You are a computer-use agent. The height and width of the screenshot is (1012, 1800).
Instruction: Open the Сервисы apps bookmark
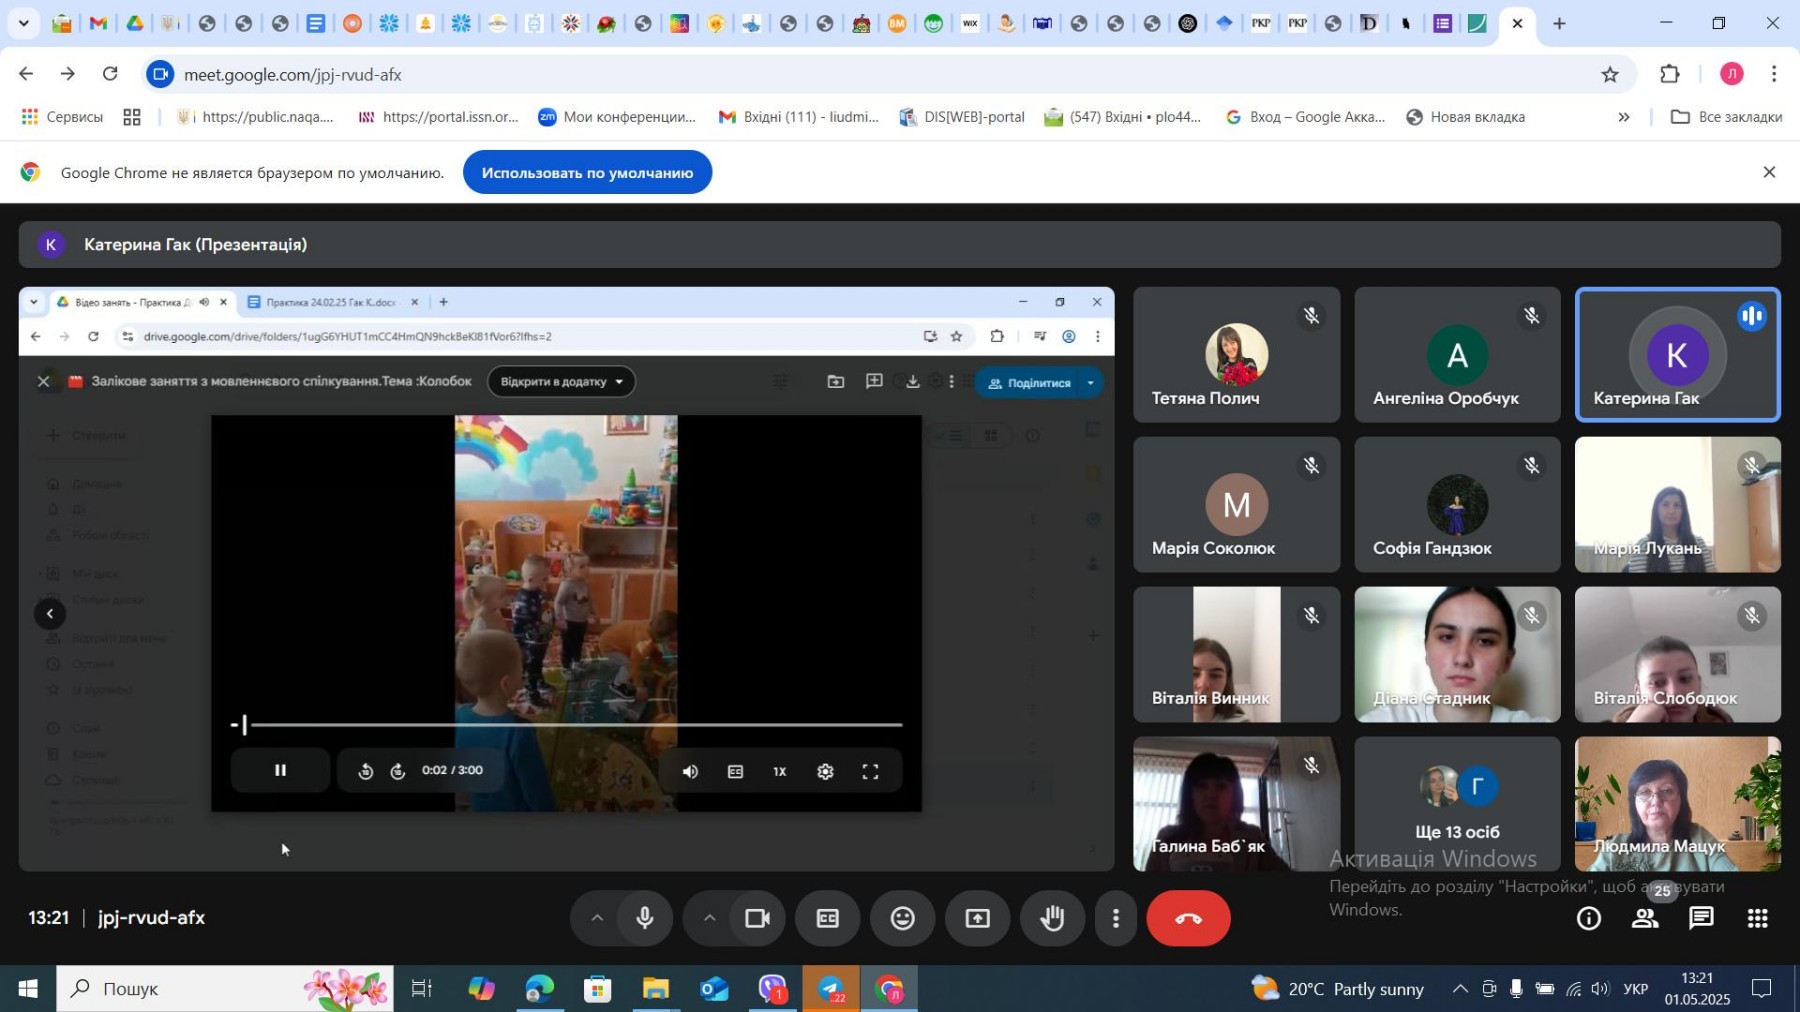(62, 117)
